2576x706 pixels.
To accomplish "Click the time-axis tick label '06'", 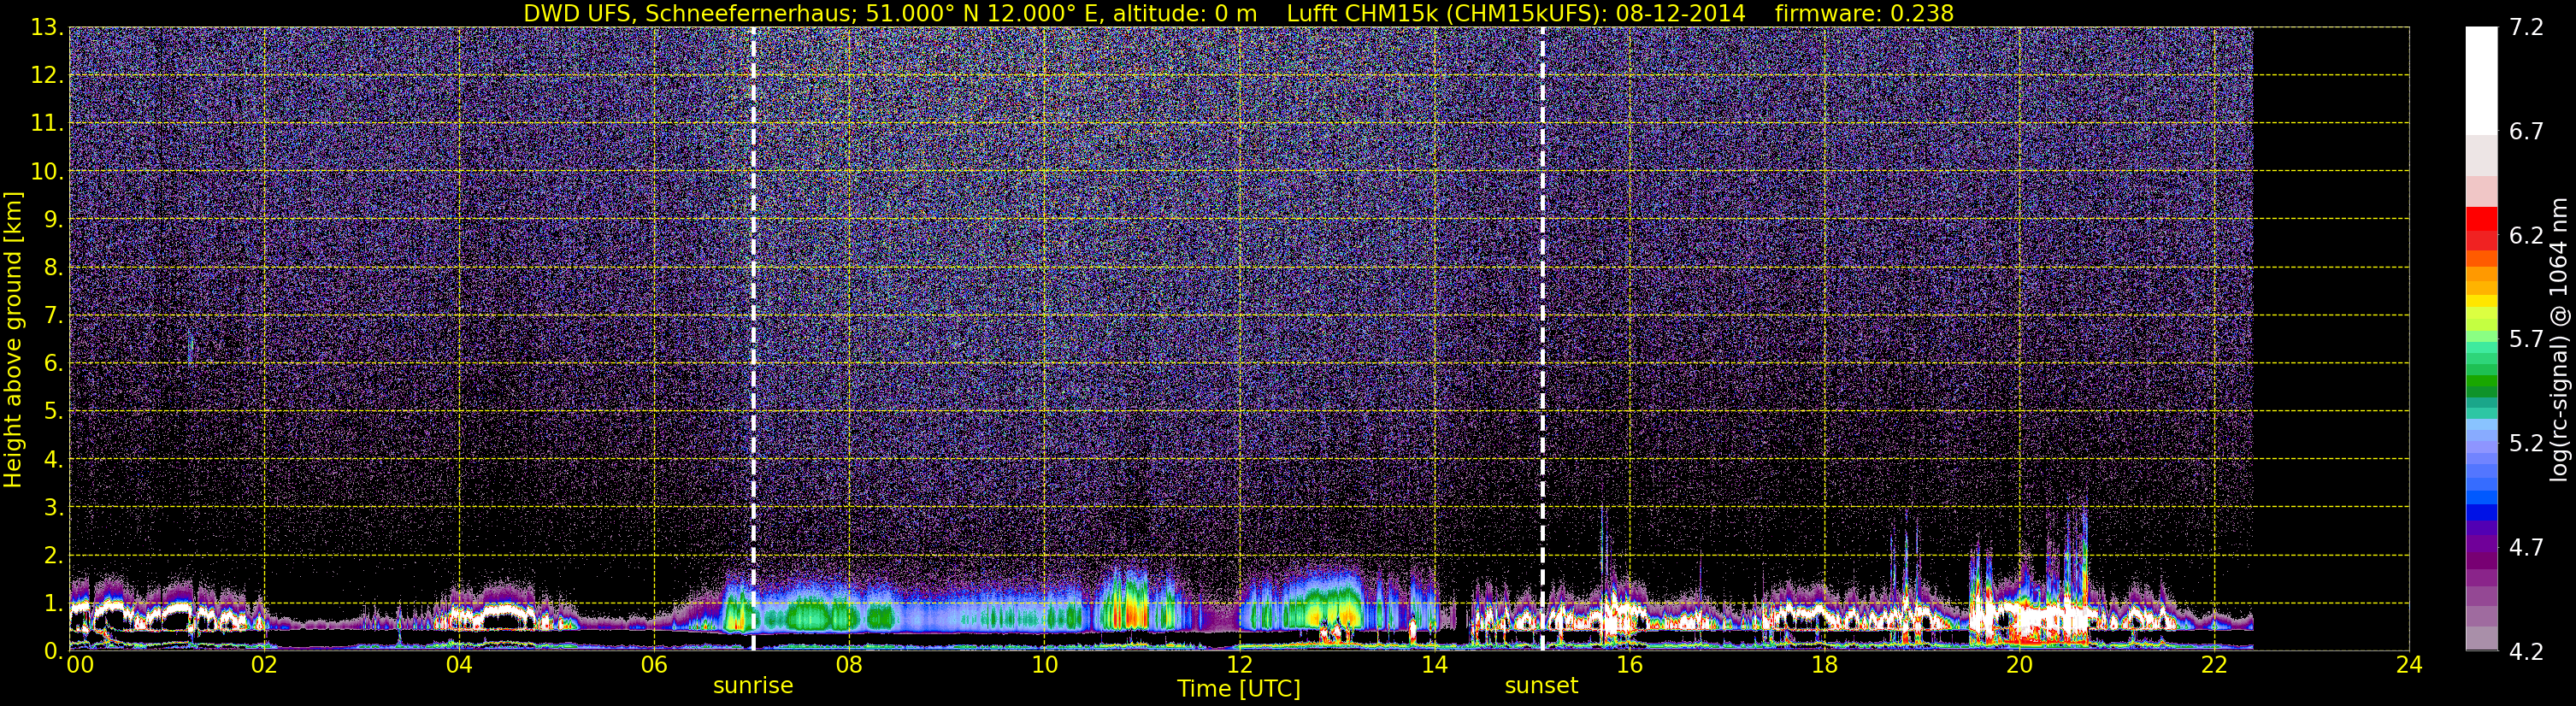I will (x=654, y=665).
